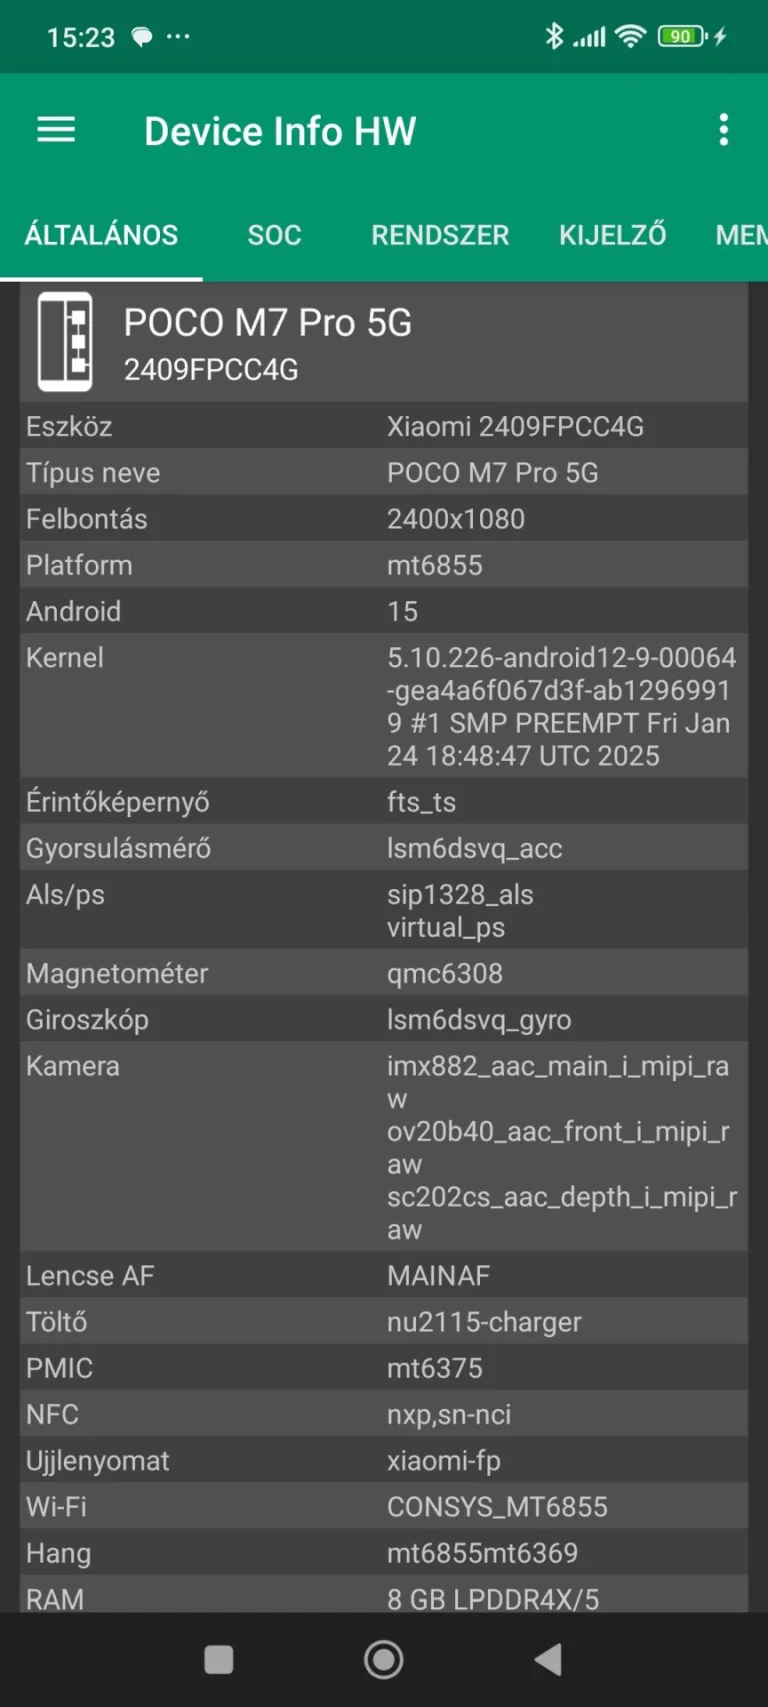768x1707 pixels.
Task: Tap the Kamera sensor list row
Action: pos(384,1147)
